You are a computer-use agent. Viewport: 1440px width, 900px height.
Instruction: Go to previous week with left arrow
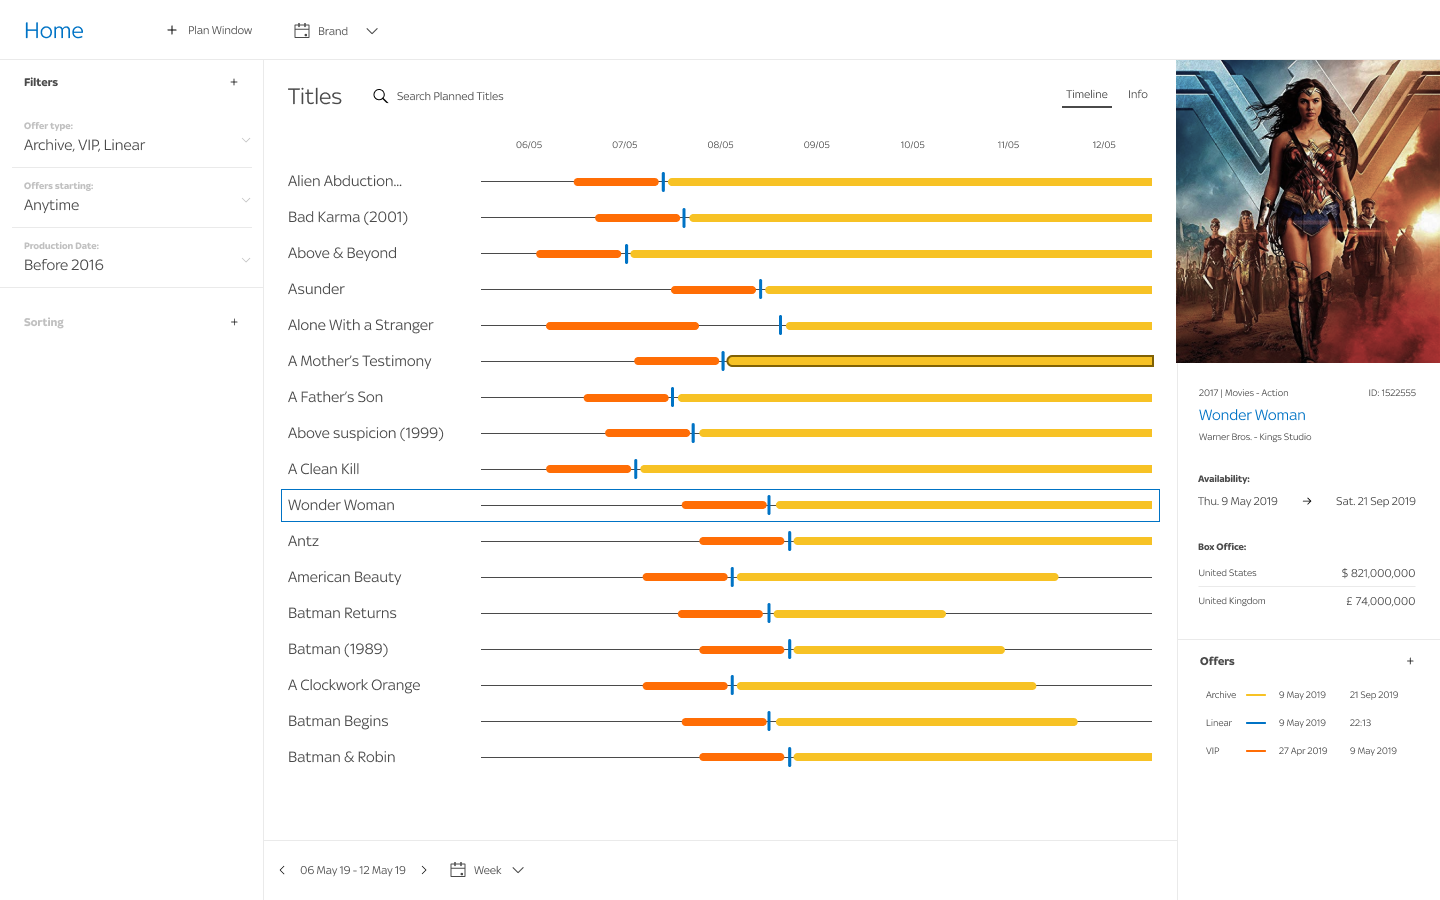pos(282,870)
